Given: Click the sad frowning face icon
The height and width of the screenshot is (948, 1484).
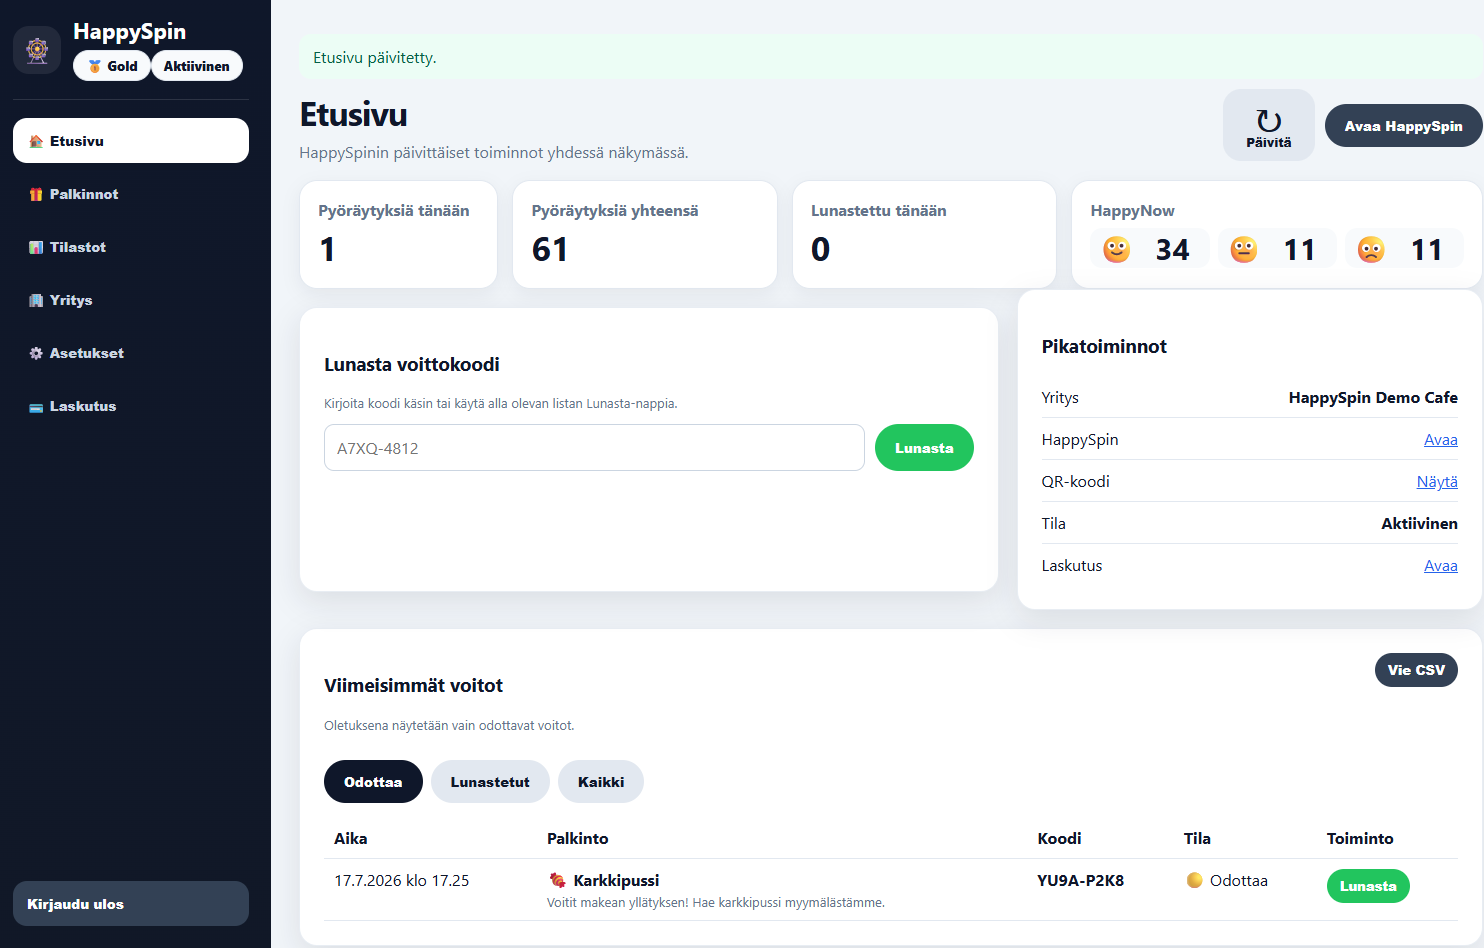Looking at the screenshot, I should [1371, 249].
